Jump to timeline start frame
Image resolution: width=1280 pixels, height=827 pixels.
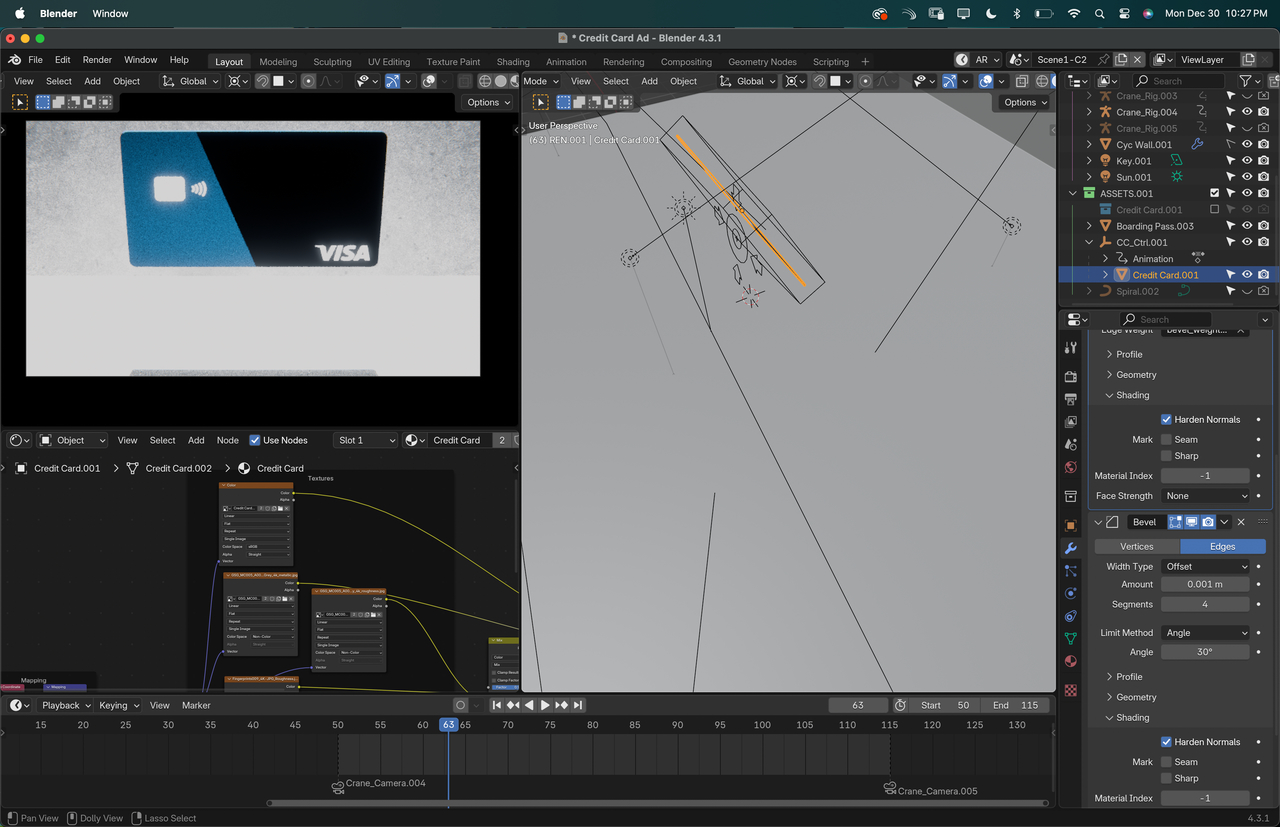pyautogui.click(x=497, y=705)
